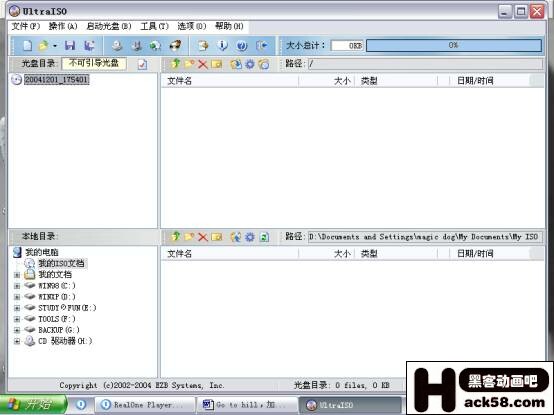Click the 0% disc size progress bar
Viewport: 554px width, 415px height.
454,45
